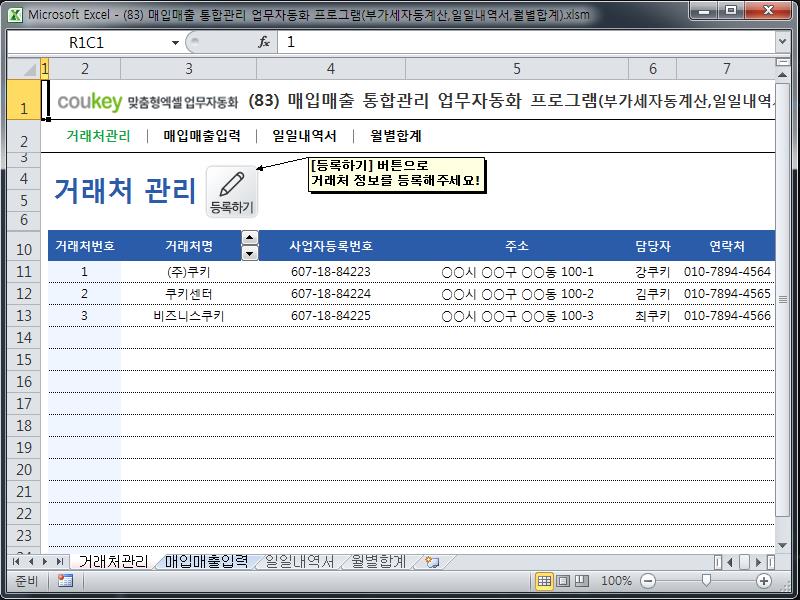Click vertical scrollbar up arrow
This screenshot has height=600, width=800.
pyautogui.click(x=783, y=74)
